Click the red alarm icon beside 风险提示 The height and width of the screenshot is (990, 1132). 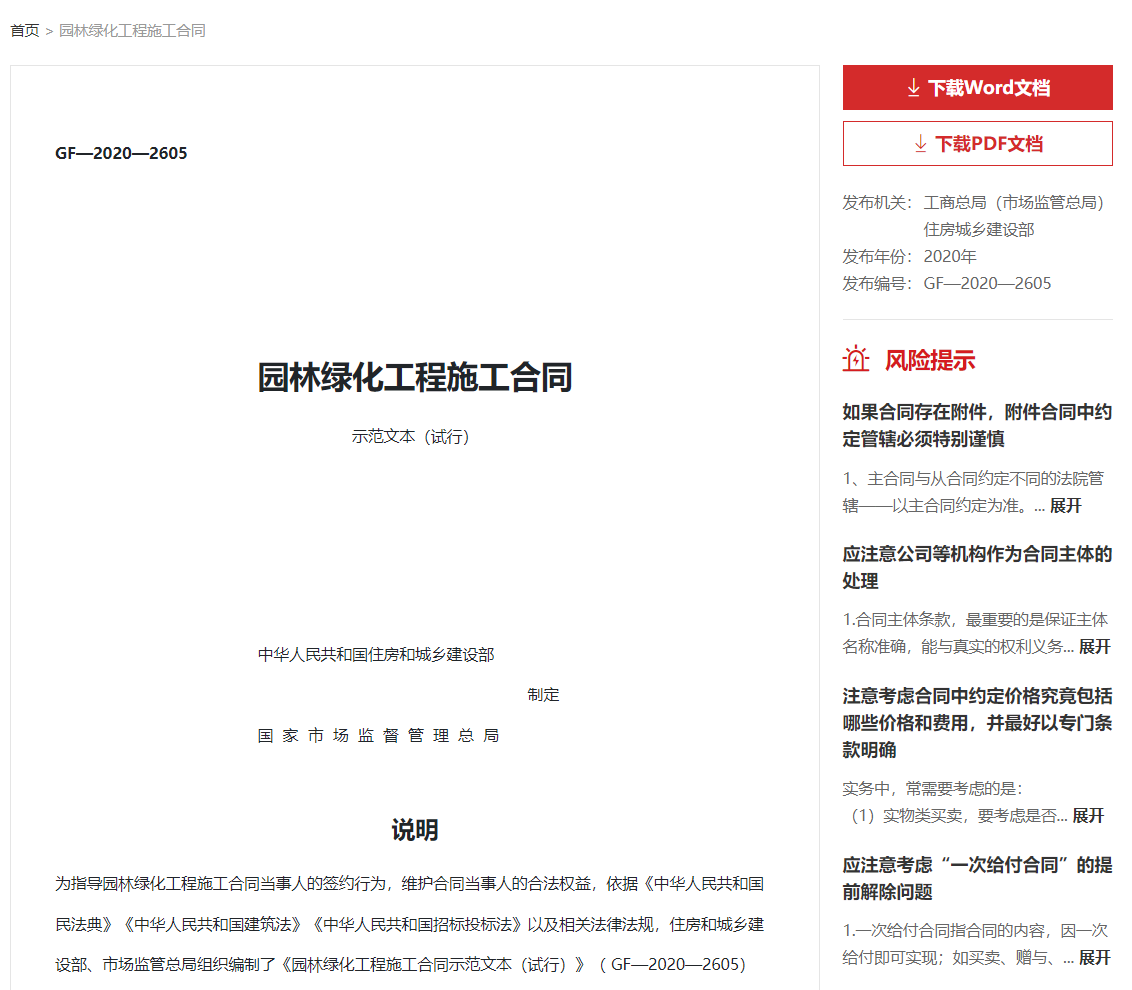856,359
